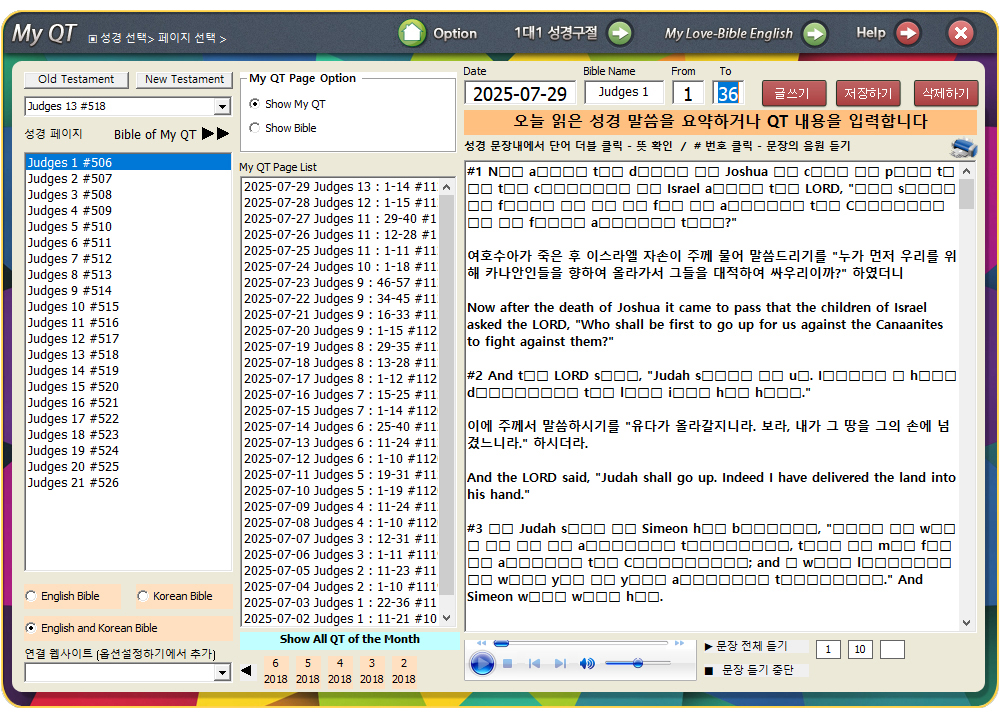Select the Show Bible radio button
The image size is (1000, 720).
[x=255, y=128]
